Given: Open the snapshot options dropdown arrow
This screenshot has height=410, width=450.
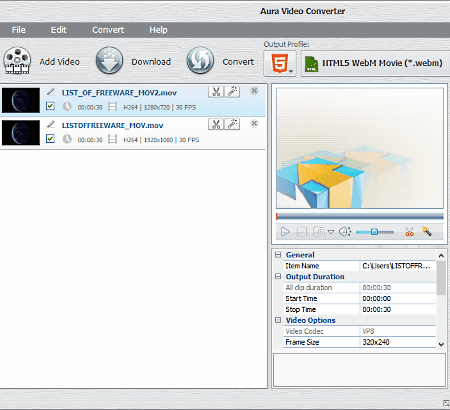Looking at the screenshot, I should click(331, 232).
